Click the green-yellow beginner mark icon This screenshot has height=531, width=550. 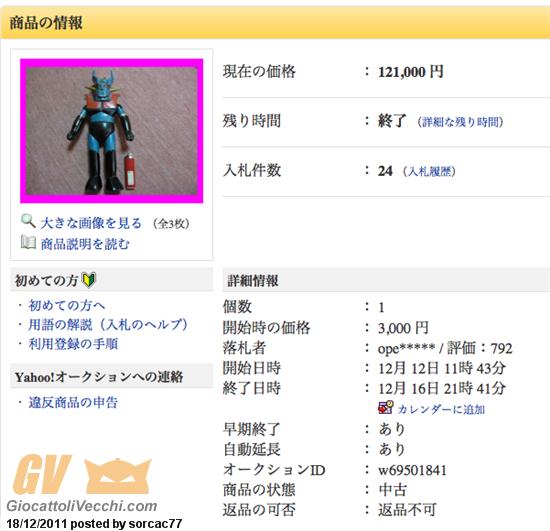click(88, 280)
